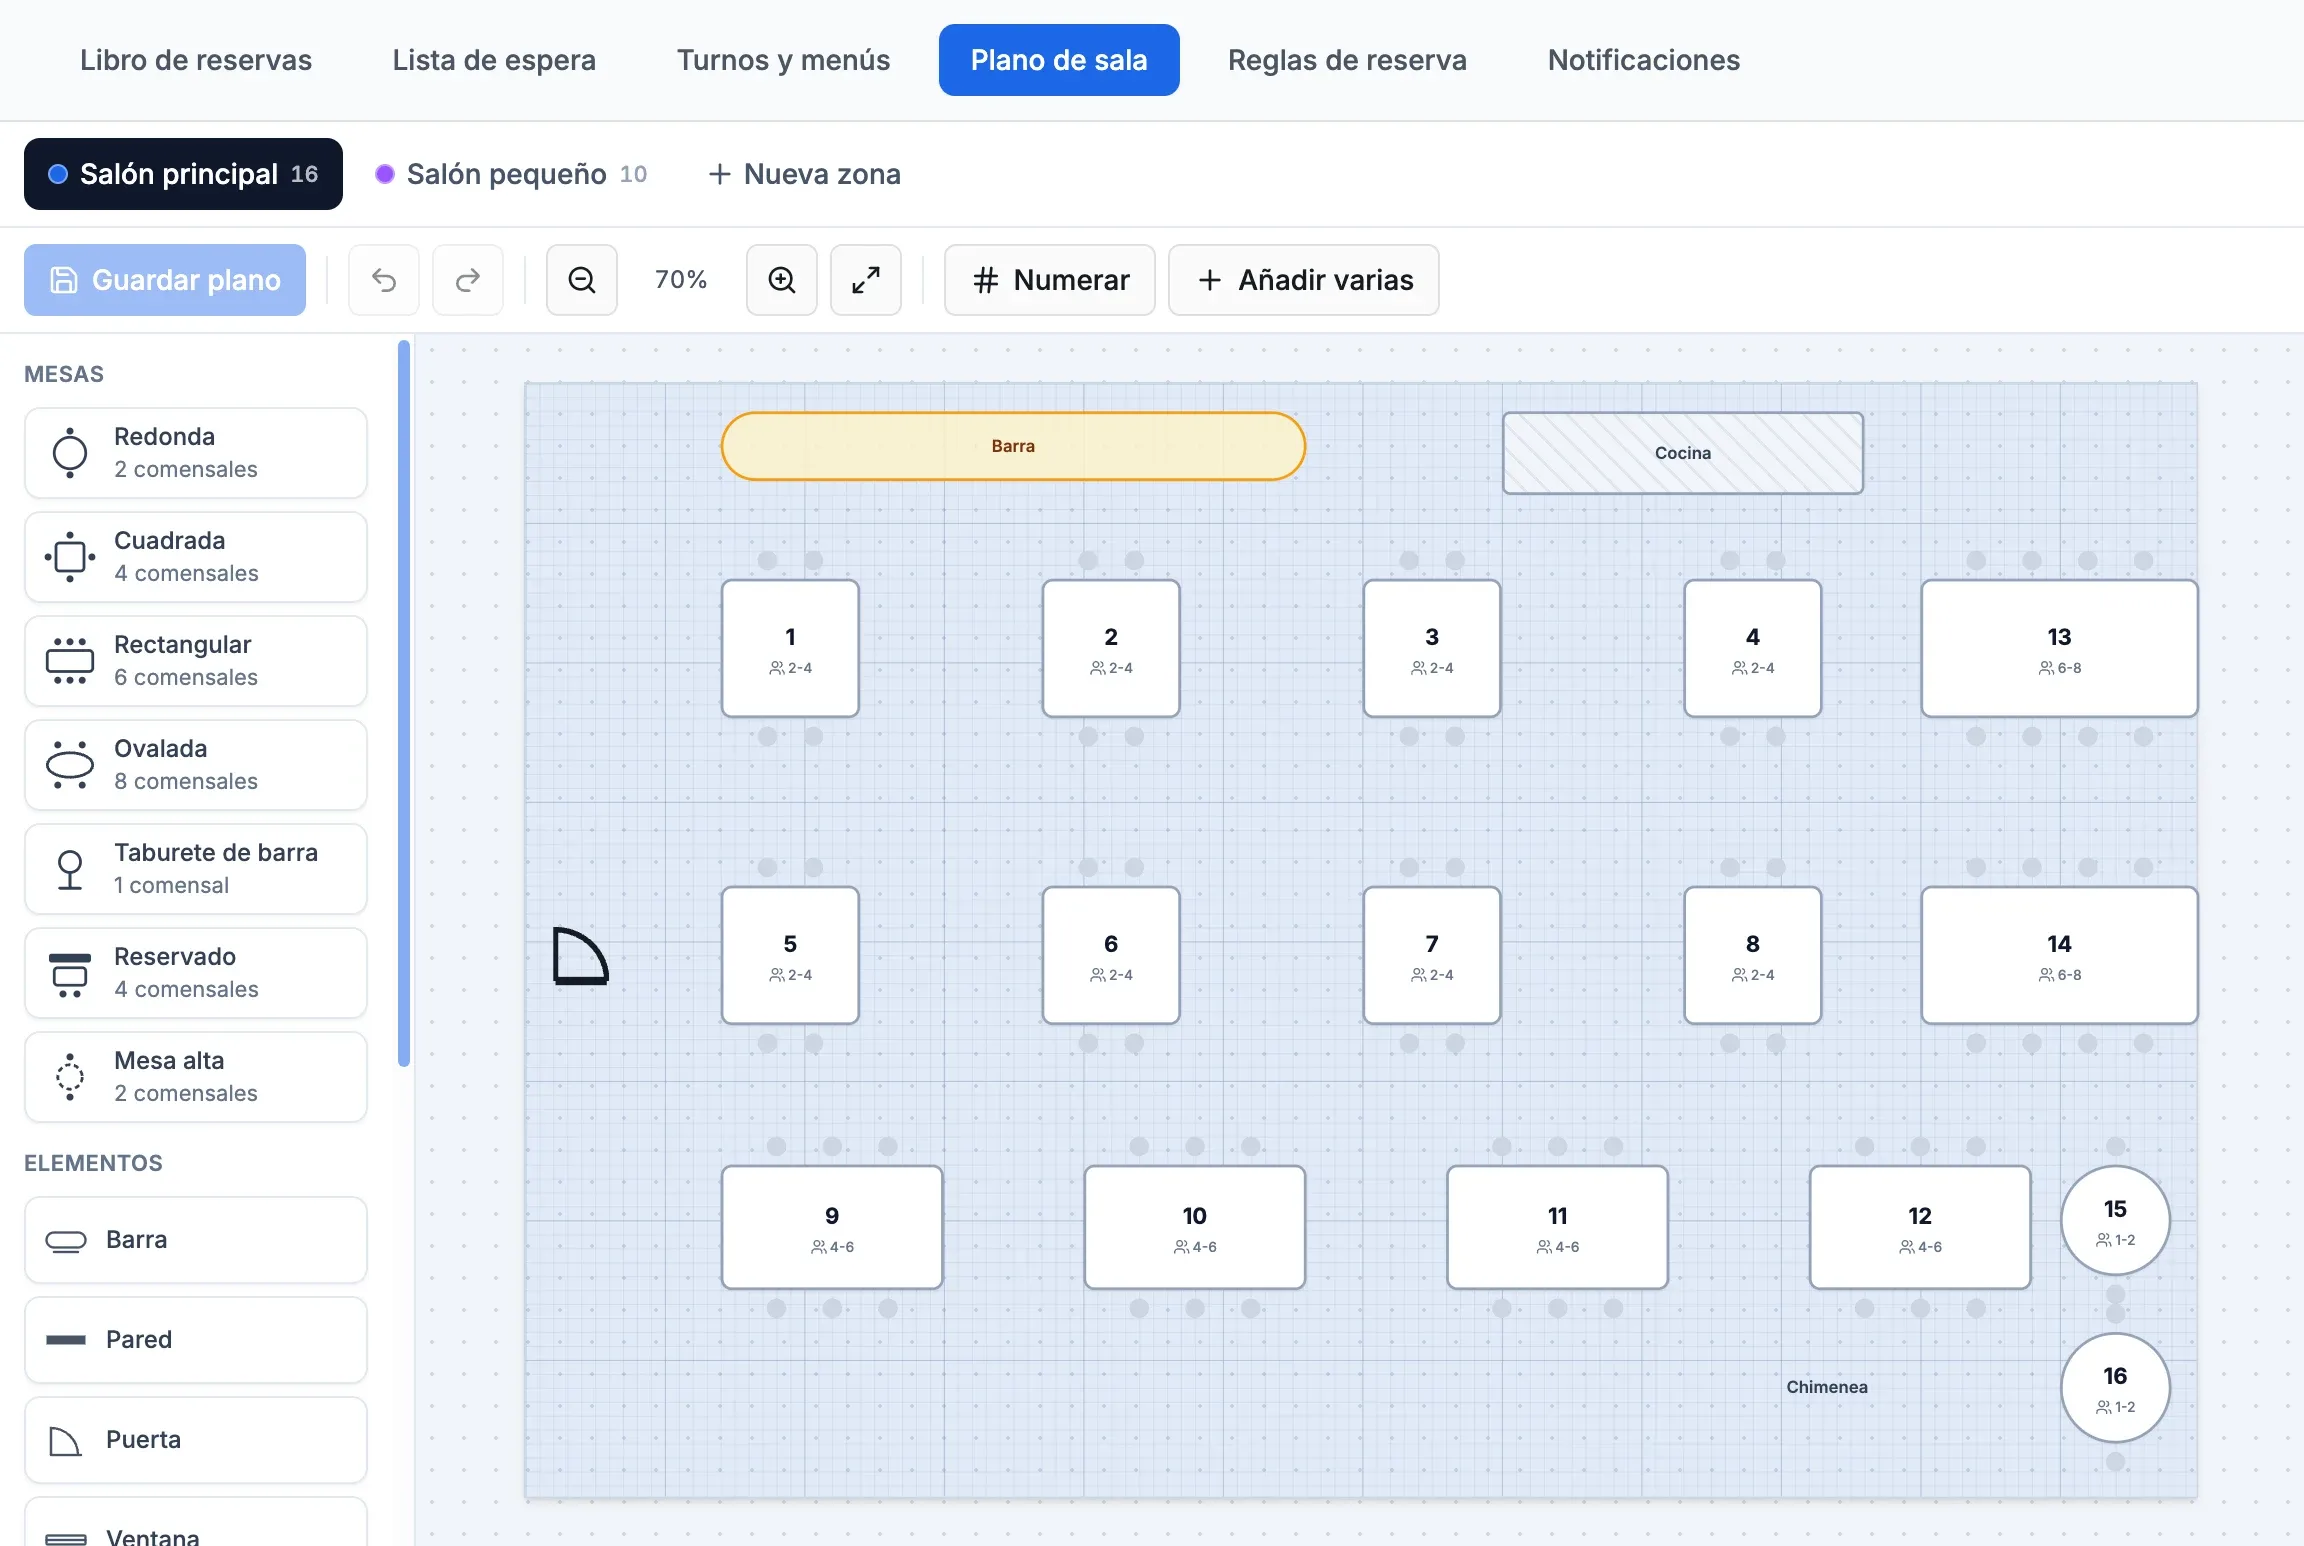Select the Redonda table icon
The height and width of the screenshot is (1546, 2304).
pos(70,453)
